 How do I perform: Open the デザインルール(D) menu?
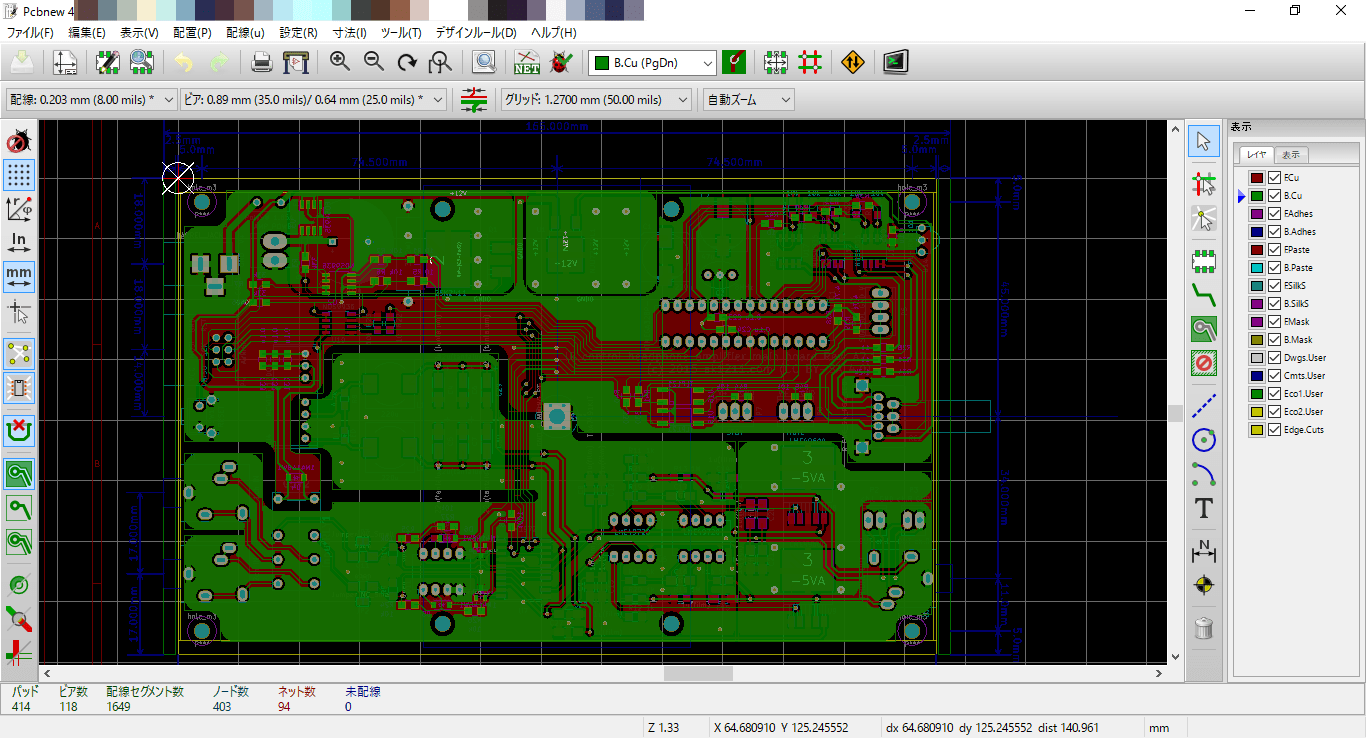click(x=475, y=33)
